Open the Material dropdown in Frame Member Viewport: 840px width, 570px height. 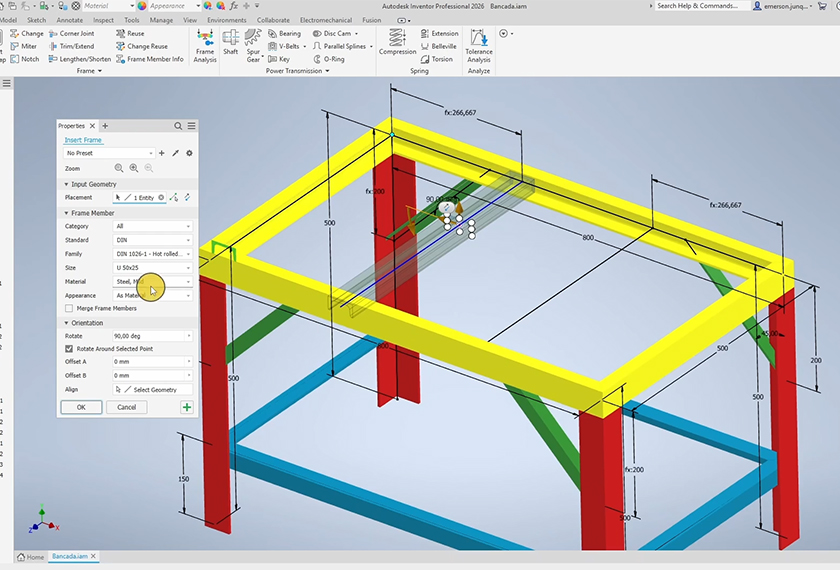pyautogui.click(x=153, y=282)
